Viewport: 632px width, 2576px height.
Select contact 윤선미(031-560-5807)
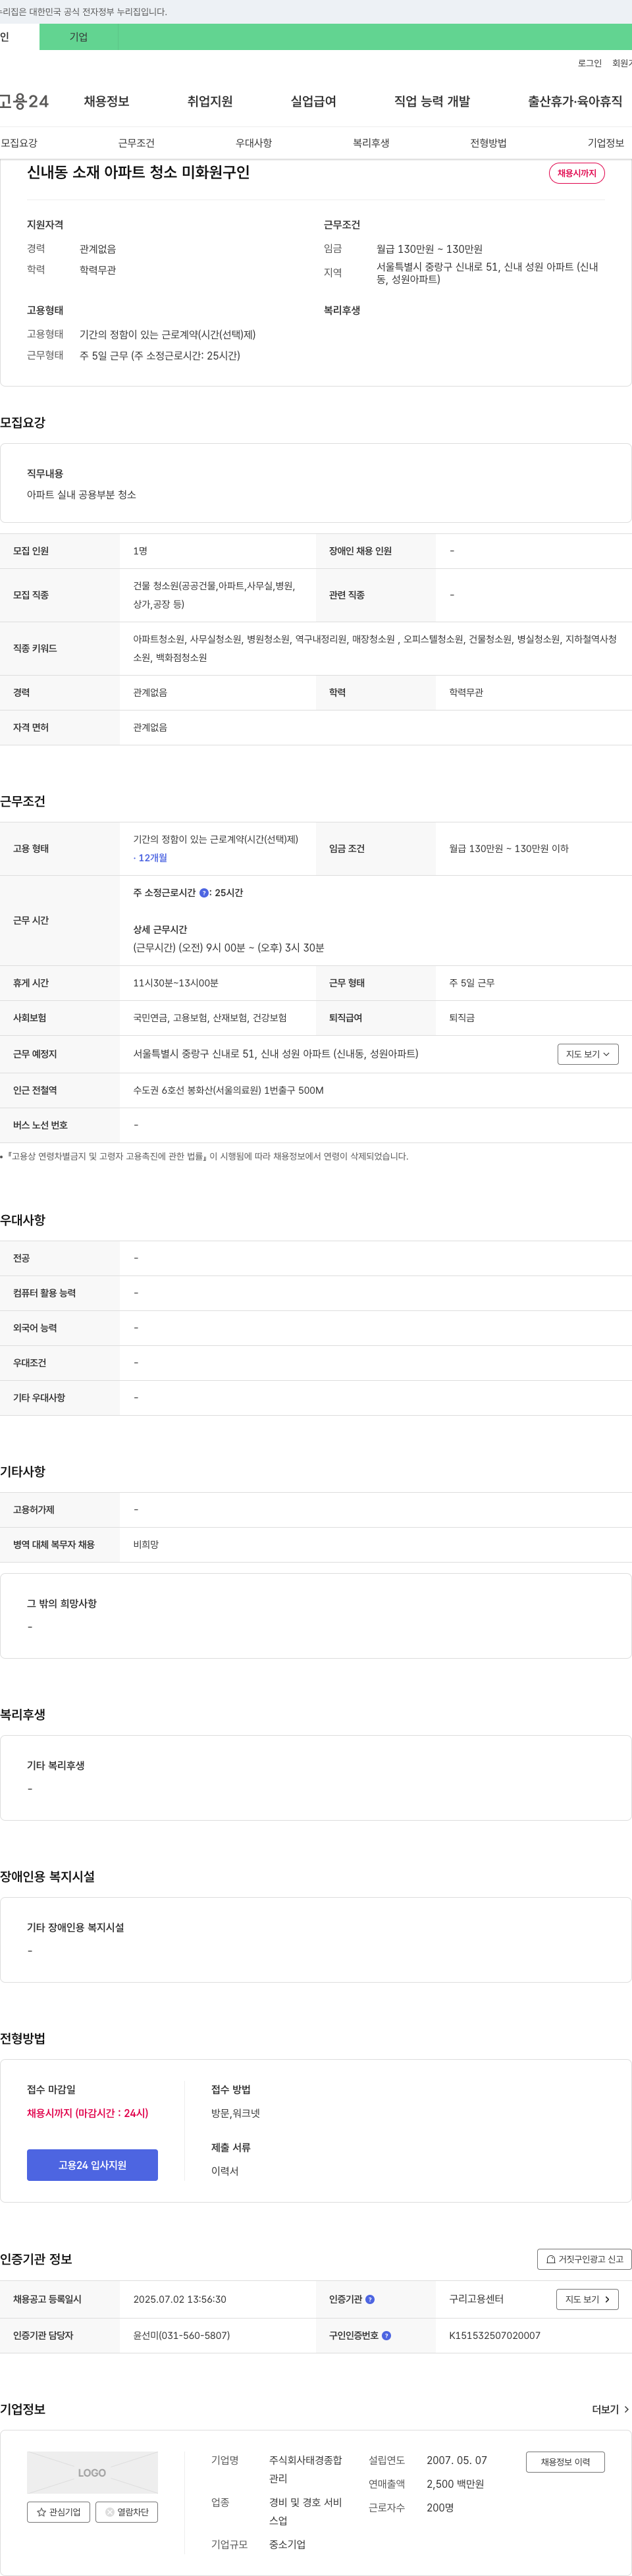point(181,2336)
